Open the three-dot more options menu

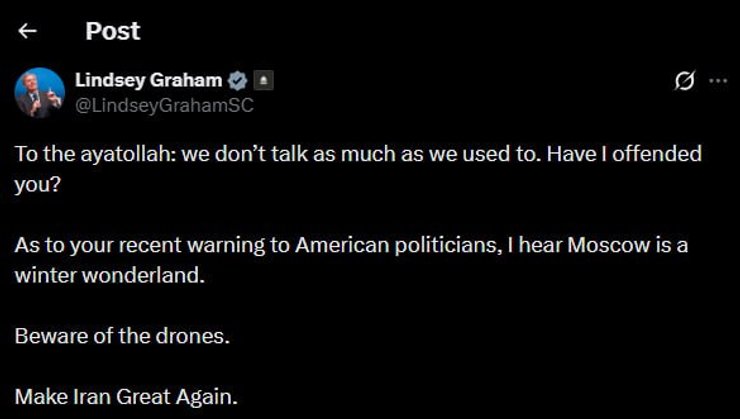718,81
